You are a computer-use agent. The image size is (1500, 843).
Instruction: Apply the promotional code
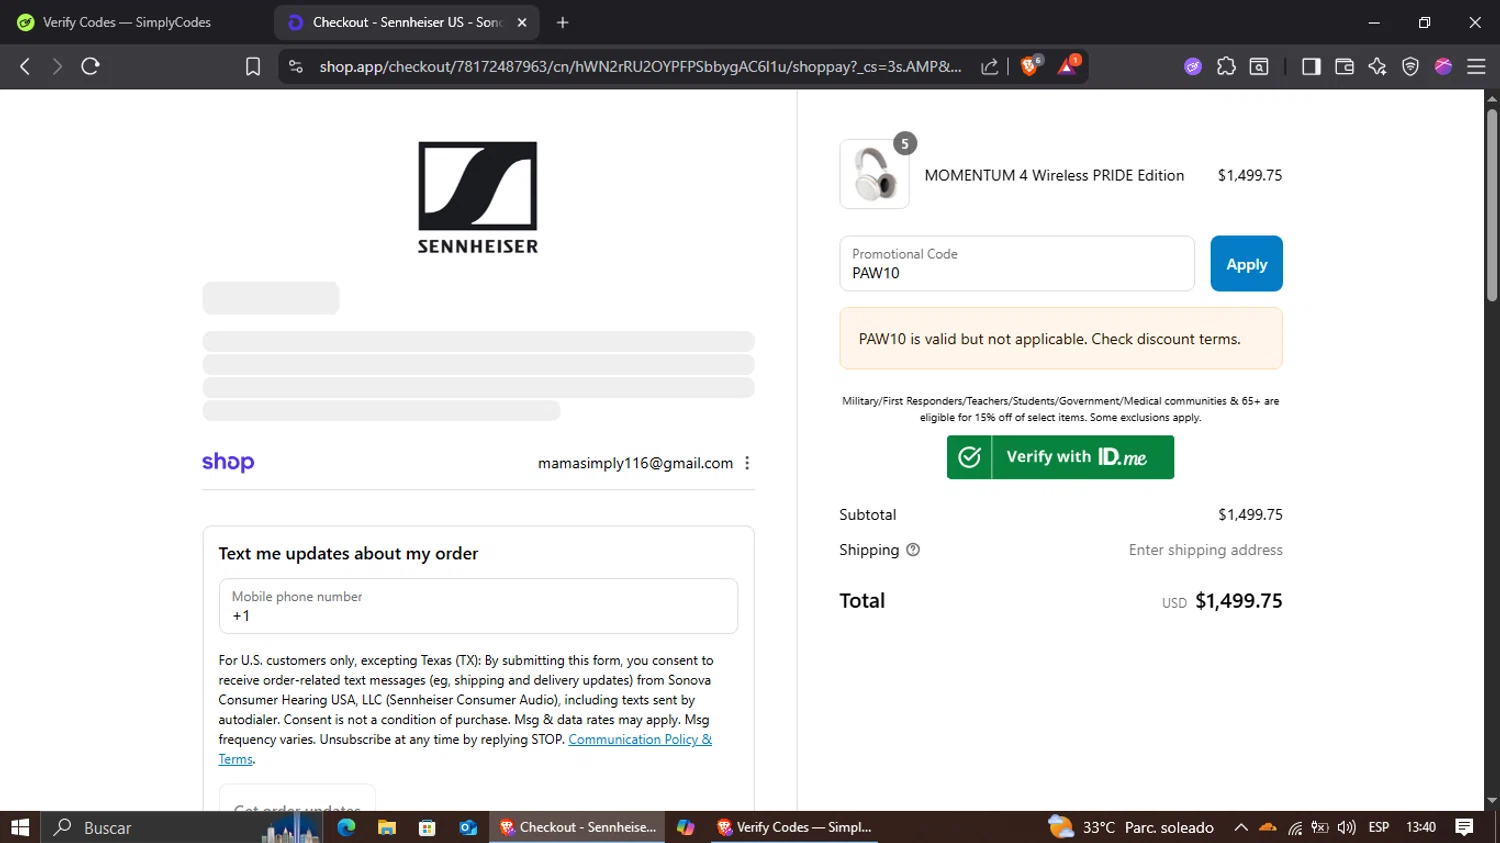[x=1246, y=264]
